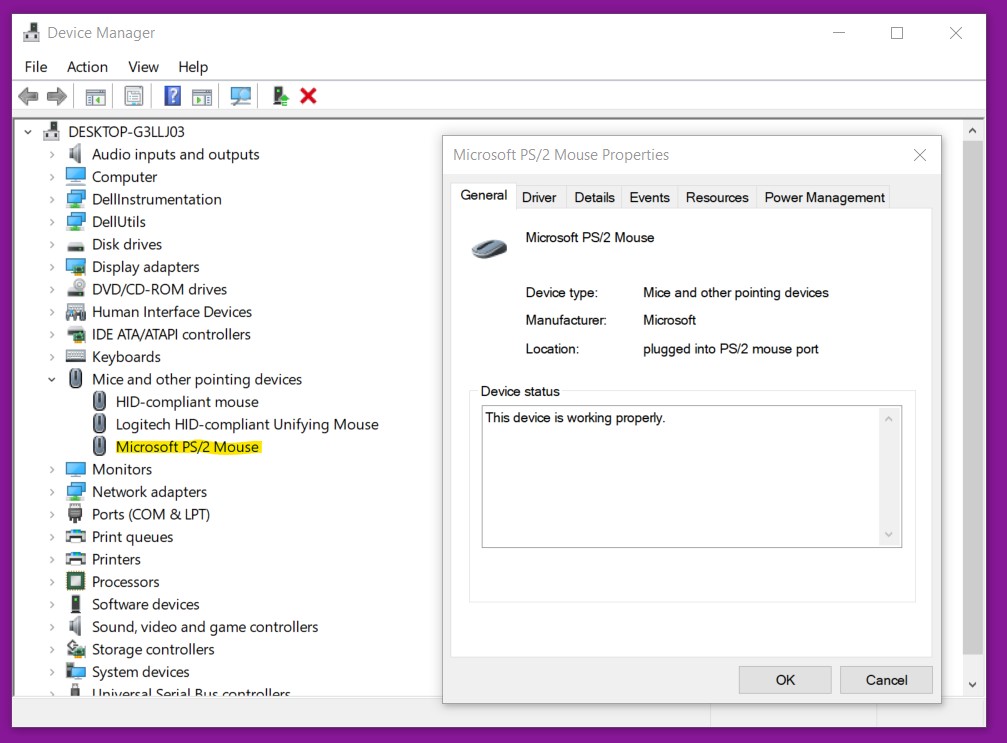The image size is (1007, 743).
Task: Click the Update device driver toolbar icon
Action: tap(280, 96)
